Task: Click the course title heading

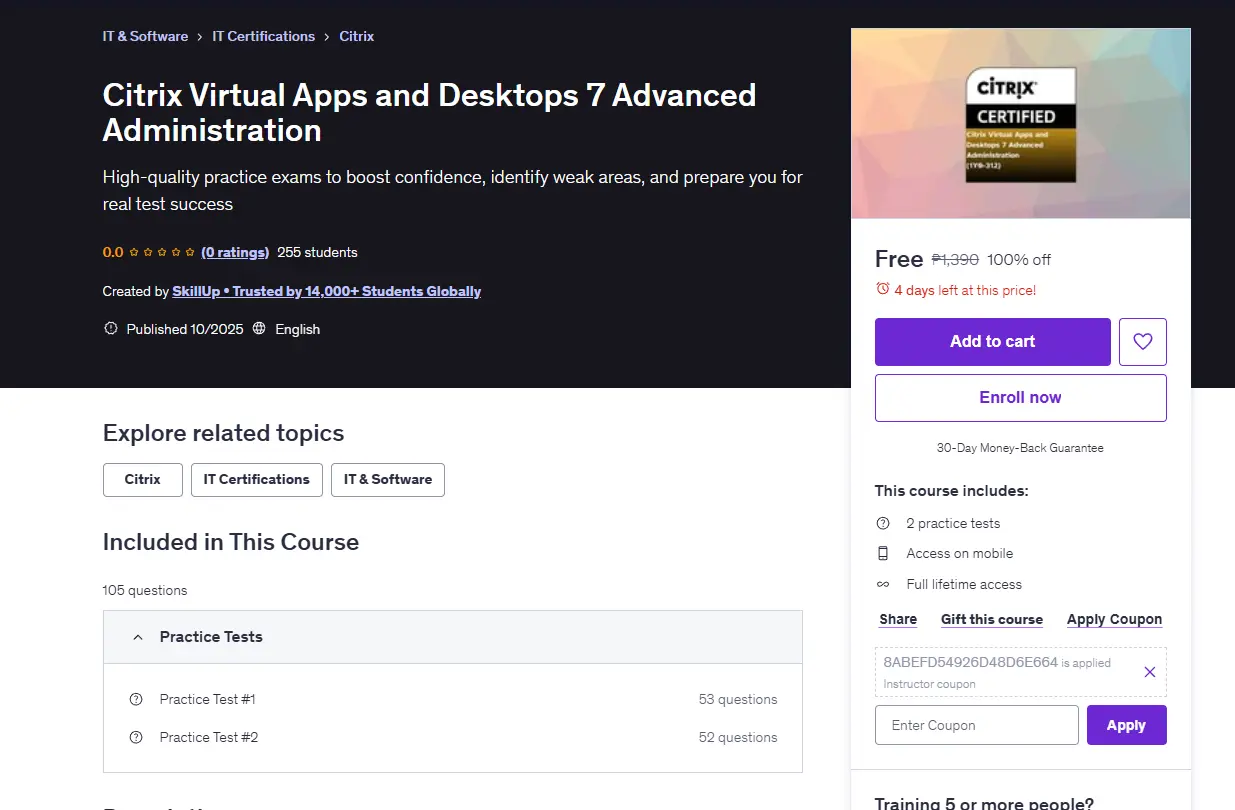Action: (x=429, y=112)
